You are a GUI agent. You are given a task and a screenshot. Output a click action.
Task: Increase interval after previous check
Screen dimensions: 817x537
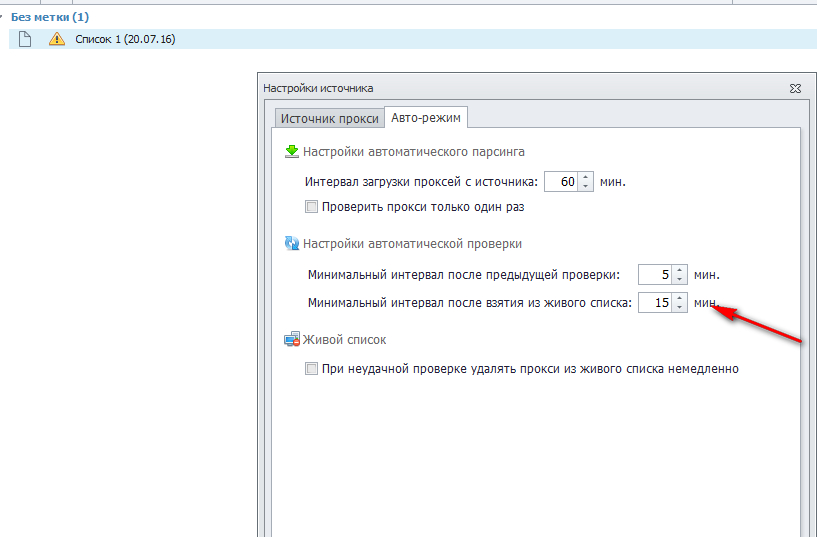pyautogui.click(x=679, y=270)
